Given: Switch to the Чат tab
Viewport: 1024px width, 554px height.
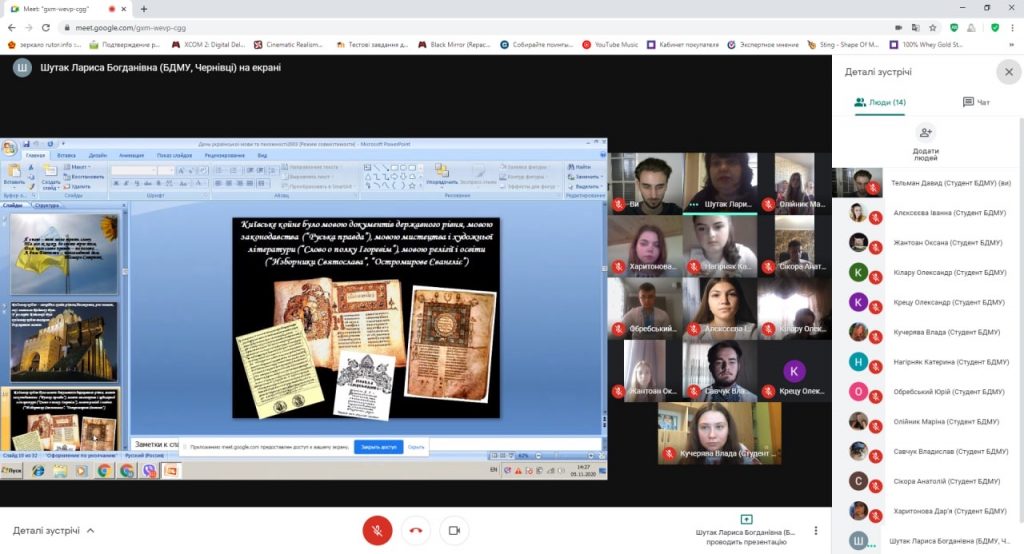Looking at the screenshot, I should 976,102.
